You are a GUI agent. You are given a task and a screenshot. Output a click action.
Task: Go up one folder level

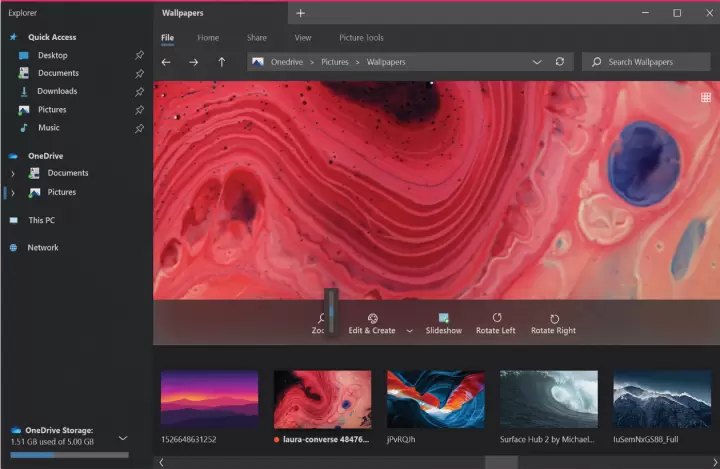221,62
